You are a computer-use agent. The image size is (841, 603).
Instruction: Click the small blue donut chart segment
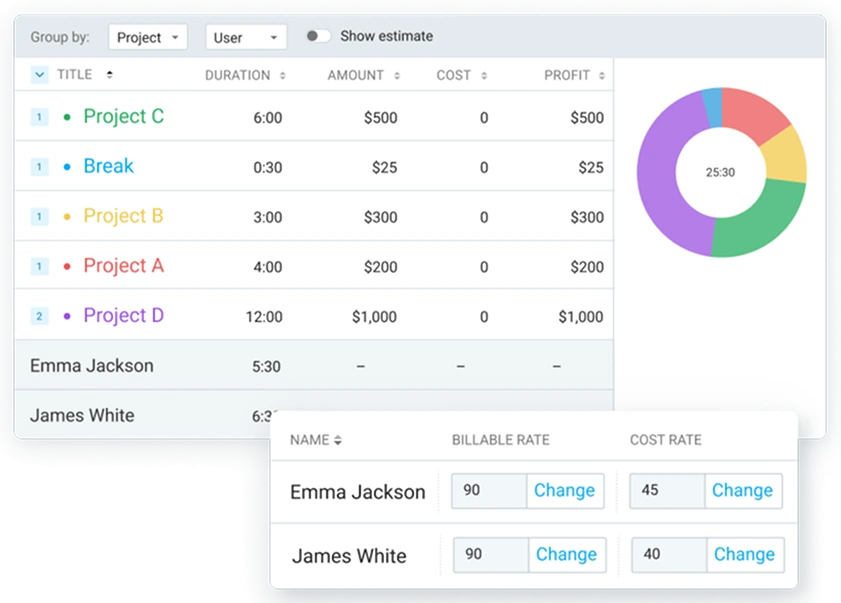pos(713,108)
